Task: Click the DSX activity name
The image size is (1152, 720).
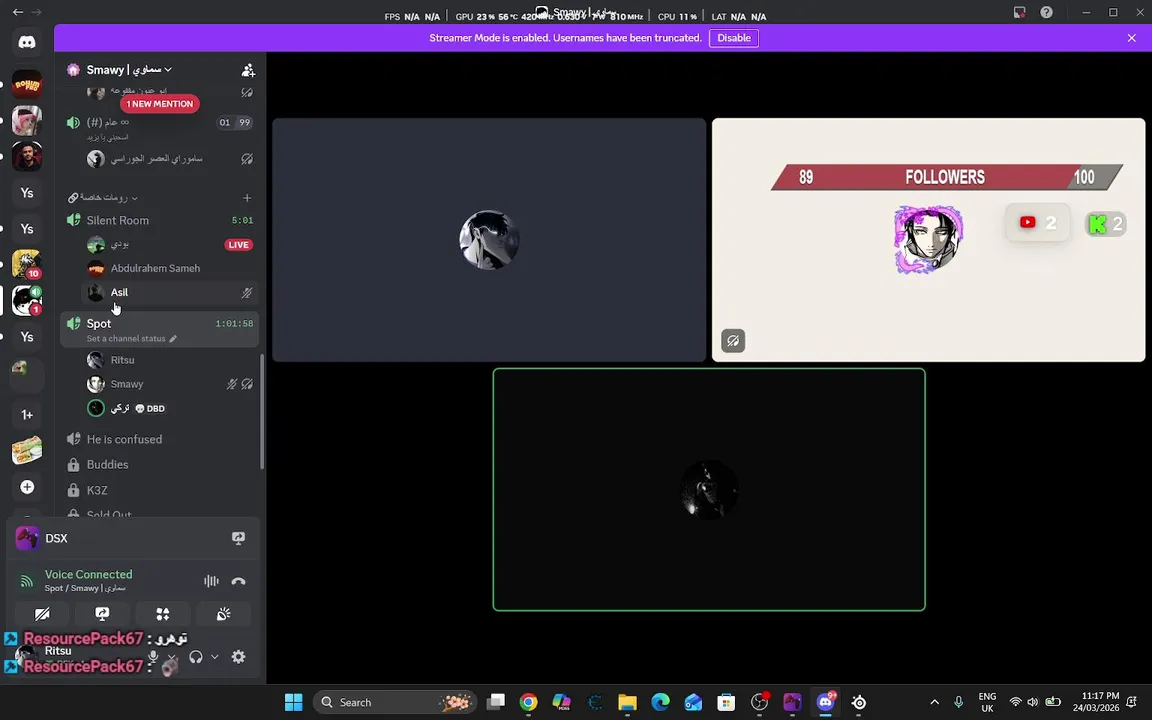Action: tap(56, 539)
